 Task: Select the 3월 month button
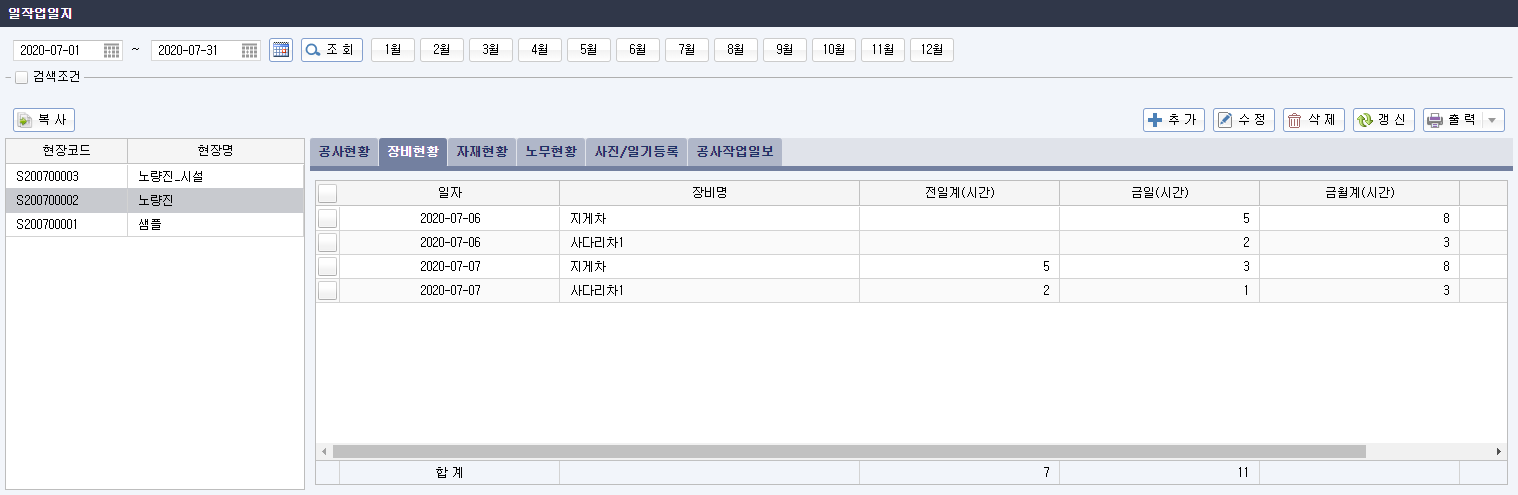[491, 50]
